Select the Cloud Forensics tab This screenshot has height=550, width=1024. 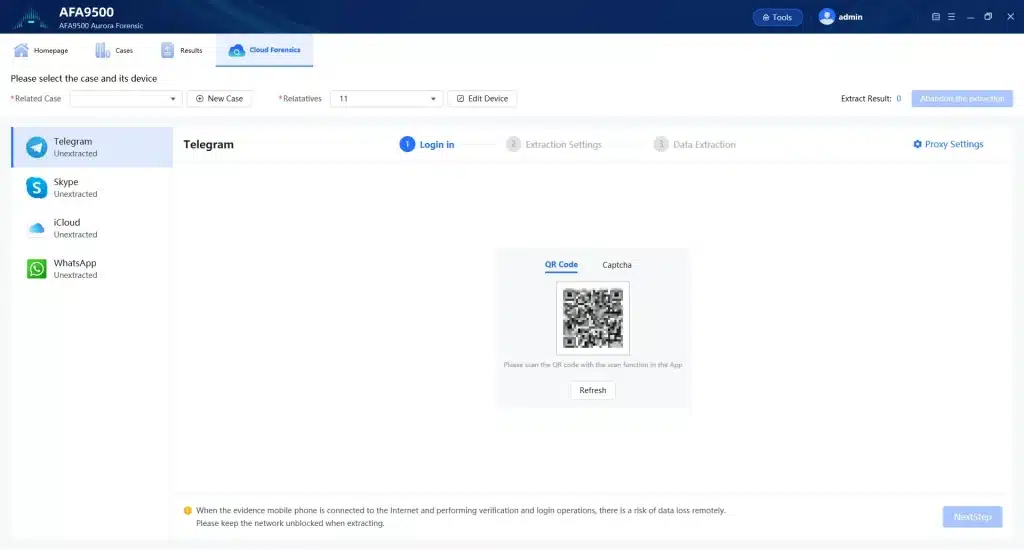tap(264, 50)
